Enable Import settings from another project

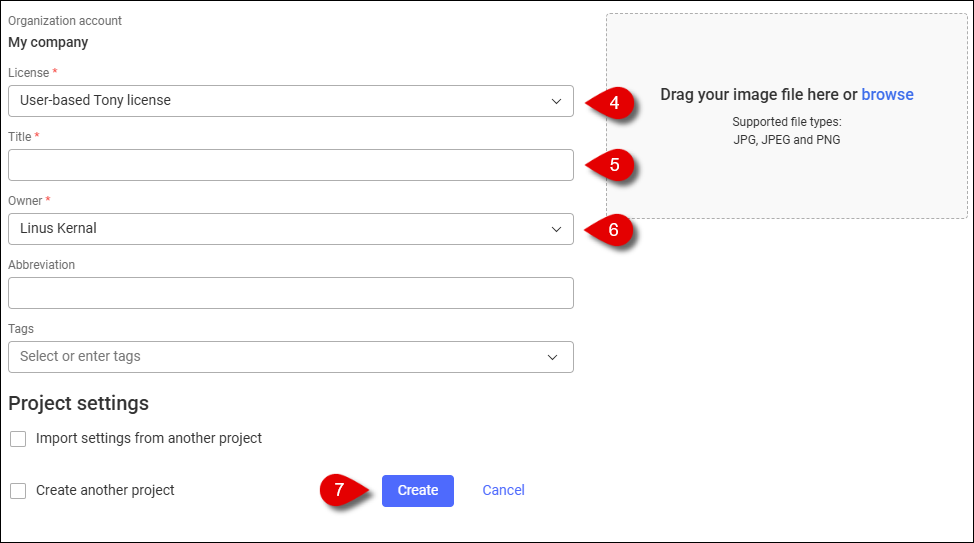coord(18,439)
